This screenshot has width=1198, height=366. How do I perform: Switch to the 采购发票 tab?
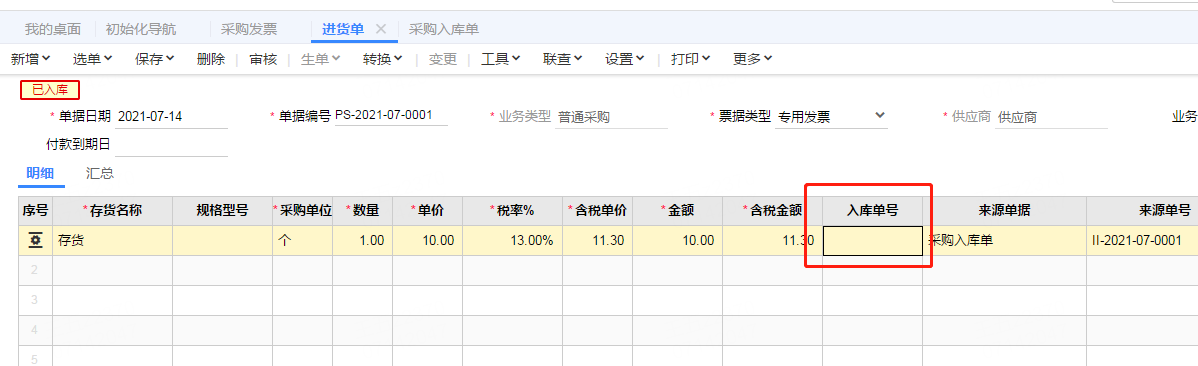point(249,29)
